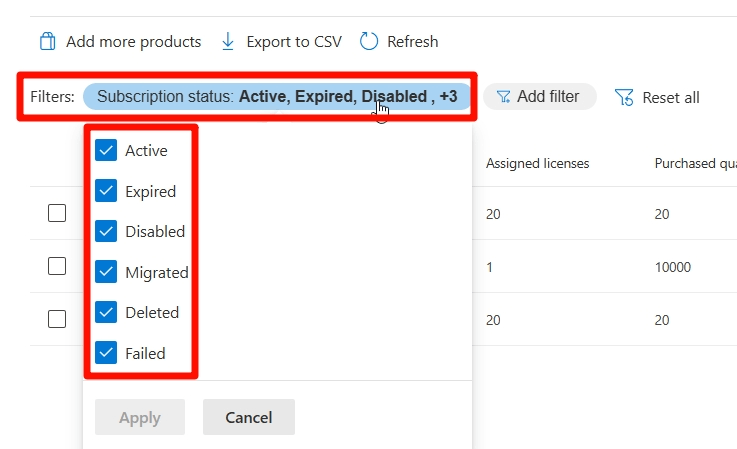
Task: Select the second table row checkbox
Action: [57, 266]
